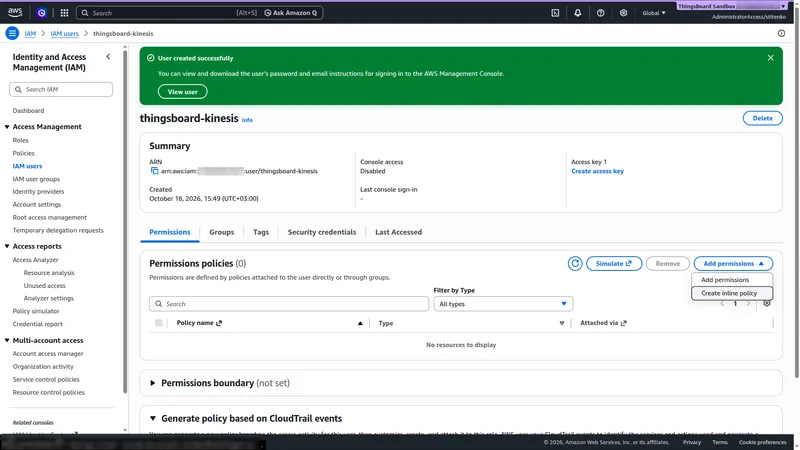Launch the CloudShell terminal icon
The width and height of the screenshot is (800, 450).
pos(555,13)
